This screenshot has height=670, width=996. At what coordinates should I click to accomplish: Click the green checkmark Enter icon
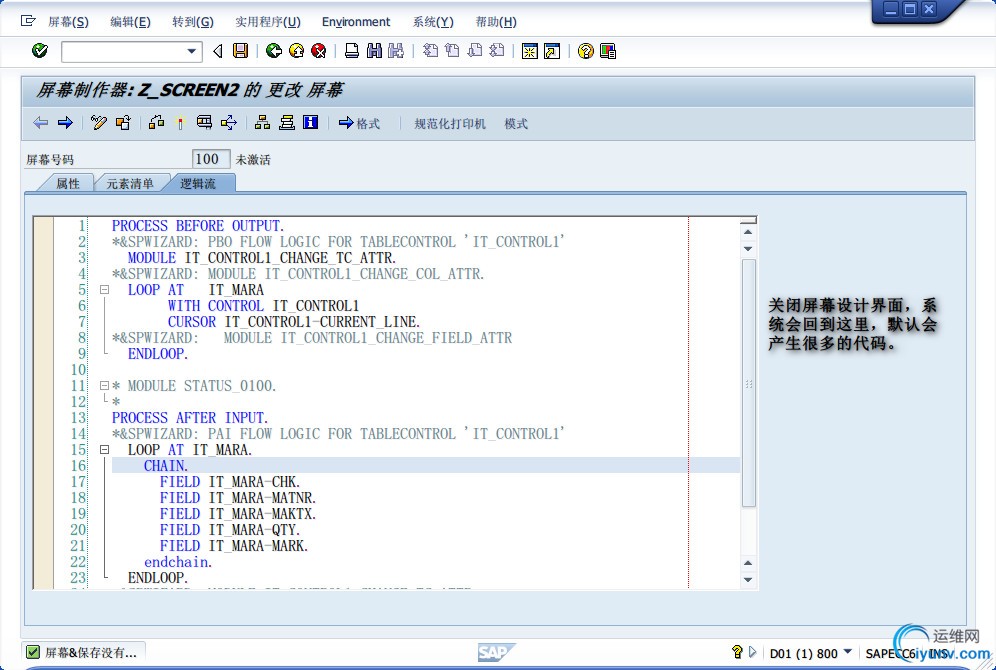pyautogui.click(x=40, y=51)
